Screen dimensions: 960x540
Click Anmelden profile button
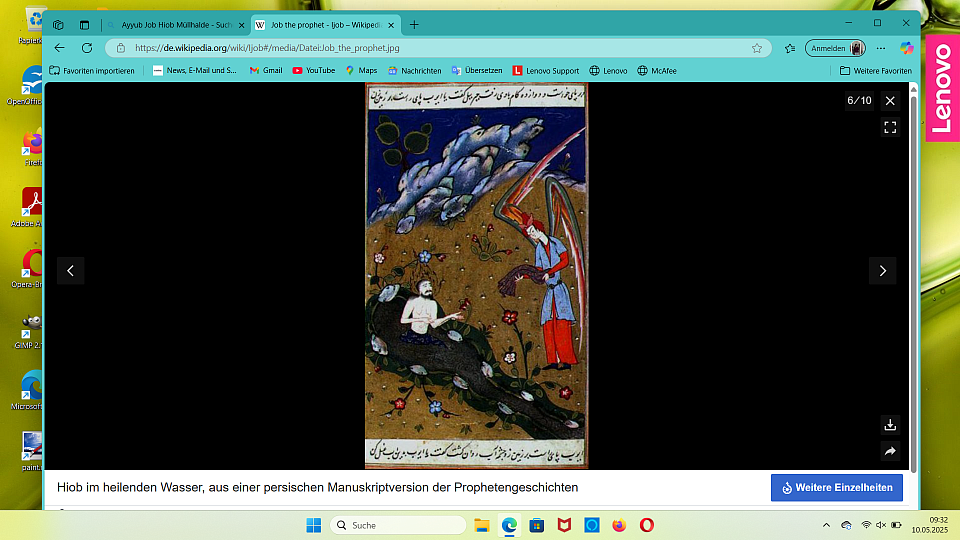click(835, 48)
